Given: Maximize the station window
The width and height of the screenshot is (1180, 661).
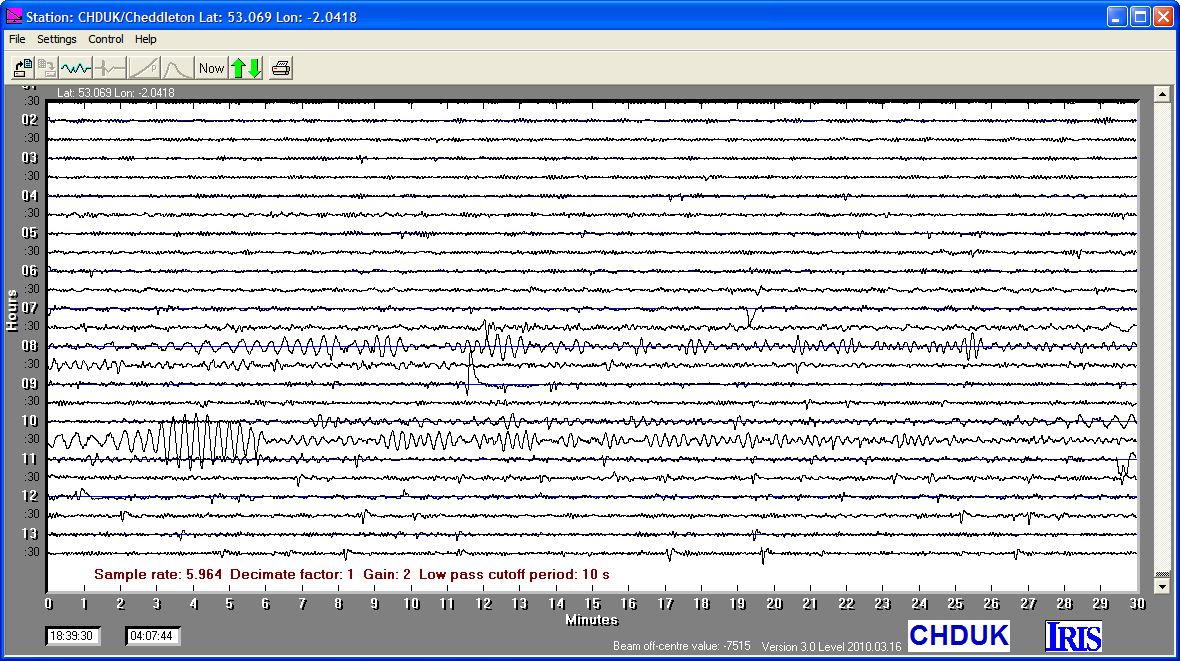Looking at the screenshot, I should tap(1140, 17).
